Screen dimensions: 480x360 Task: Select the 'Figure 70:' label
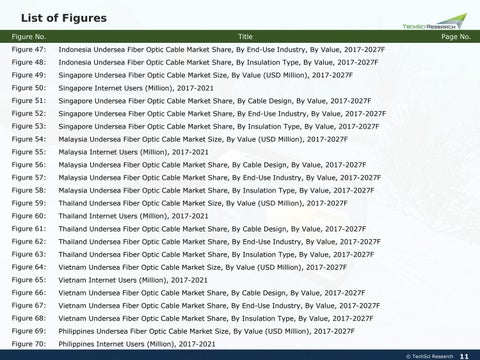click(29, 344)
